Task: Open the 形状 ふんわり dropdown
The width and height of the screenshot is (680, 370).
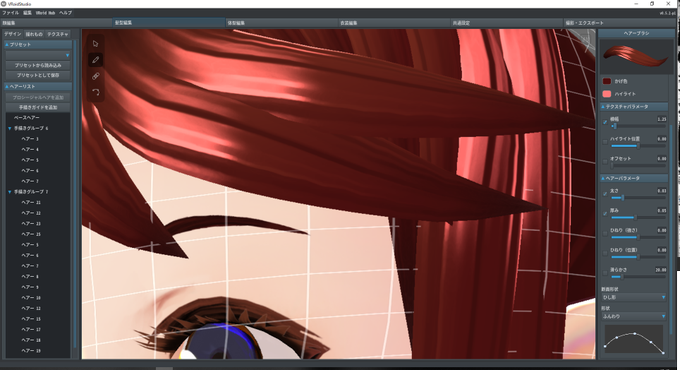Action: pos(634,316)
